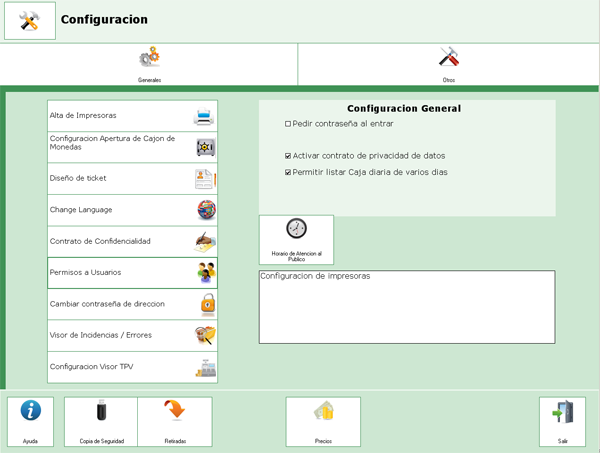Enable Pedir contraseña al entrar checkbox
The height and width of the screenshot is (453, 600).
[288, 124]
